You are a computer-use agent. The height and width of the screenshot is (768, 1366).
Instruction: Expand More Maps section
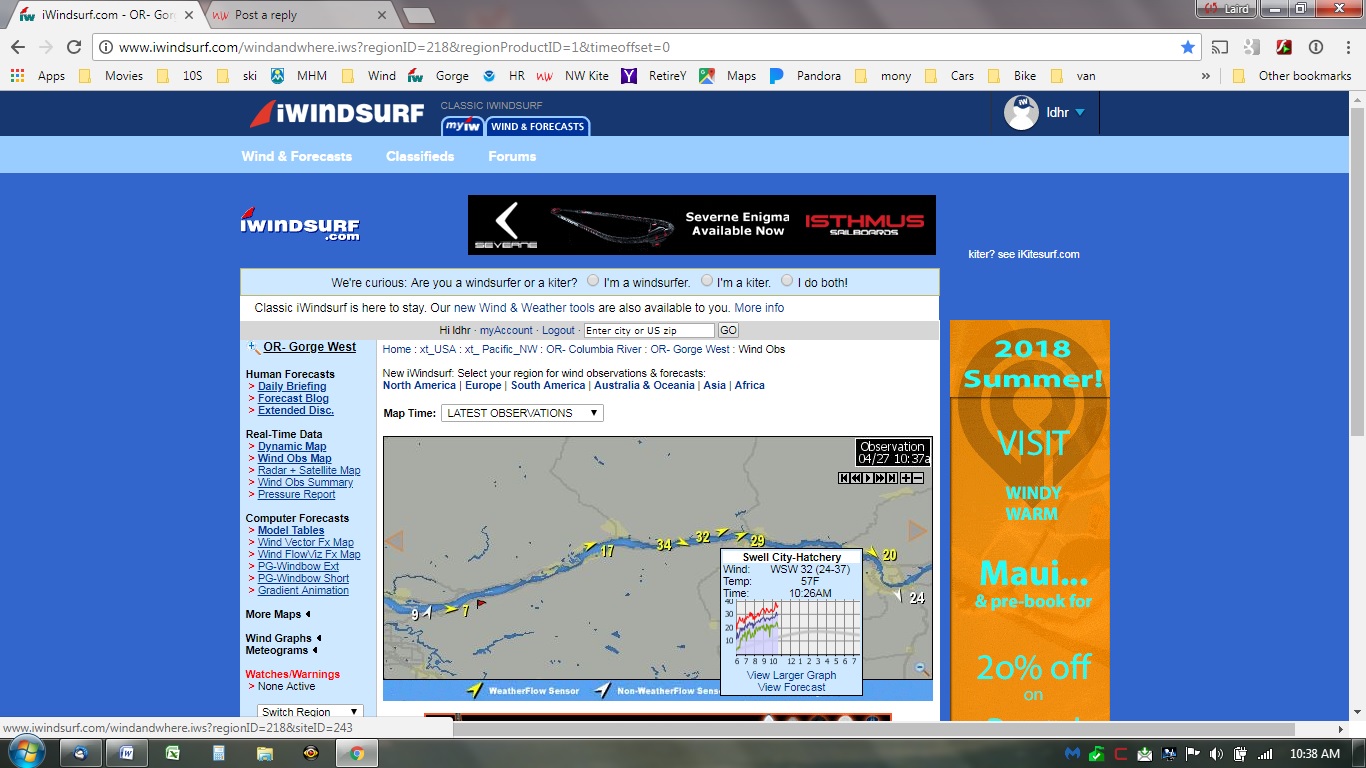pyautogui.click(x=308, y=614)
